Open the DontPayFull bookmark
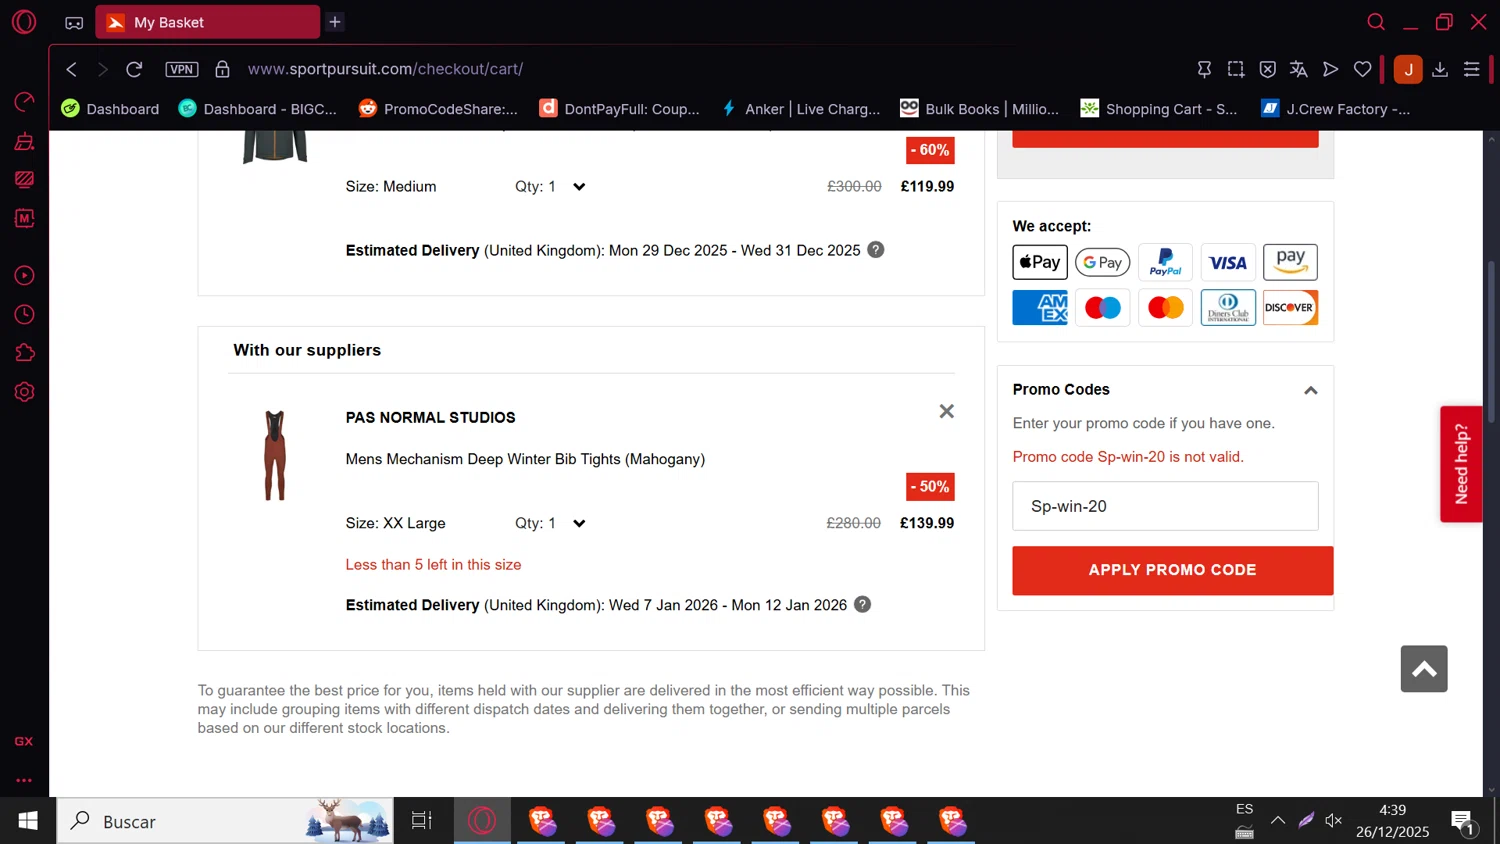This screenshot has width=1500, height=844. tap(619, 109)
